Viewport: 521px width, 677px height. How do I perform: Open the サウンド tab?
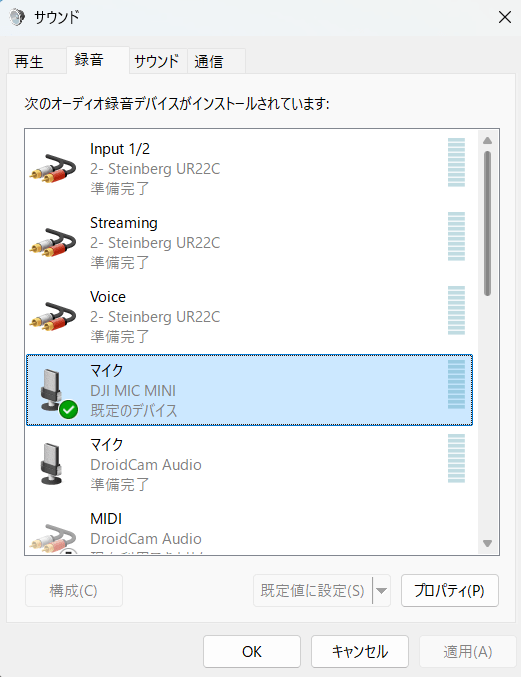coord(158,61)
